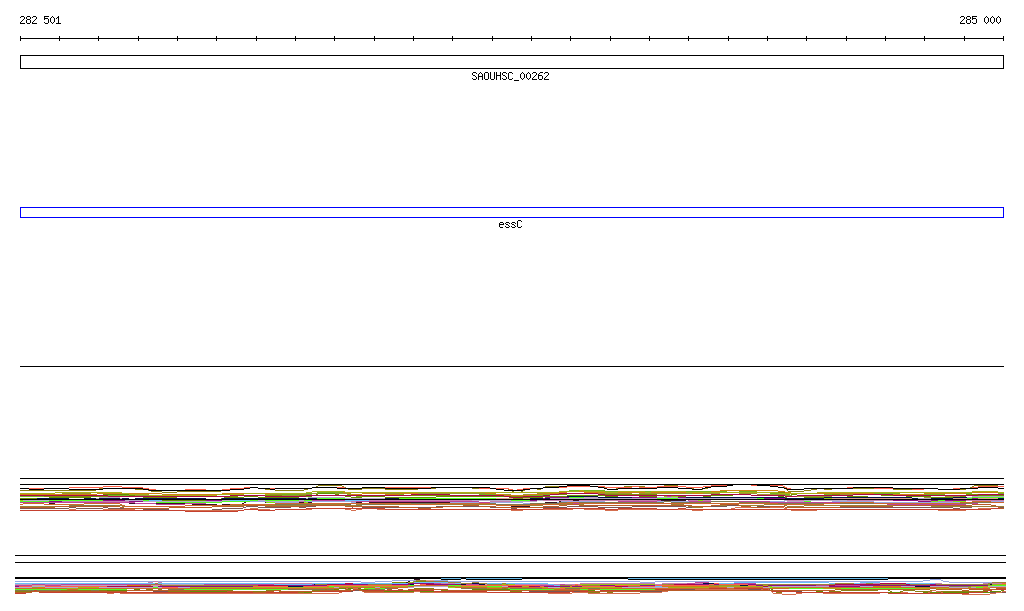The height and width of the screenshot is (611, 1024).
Task: Click the start coordinate 282 501
Action: (x=40, y=20)
